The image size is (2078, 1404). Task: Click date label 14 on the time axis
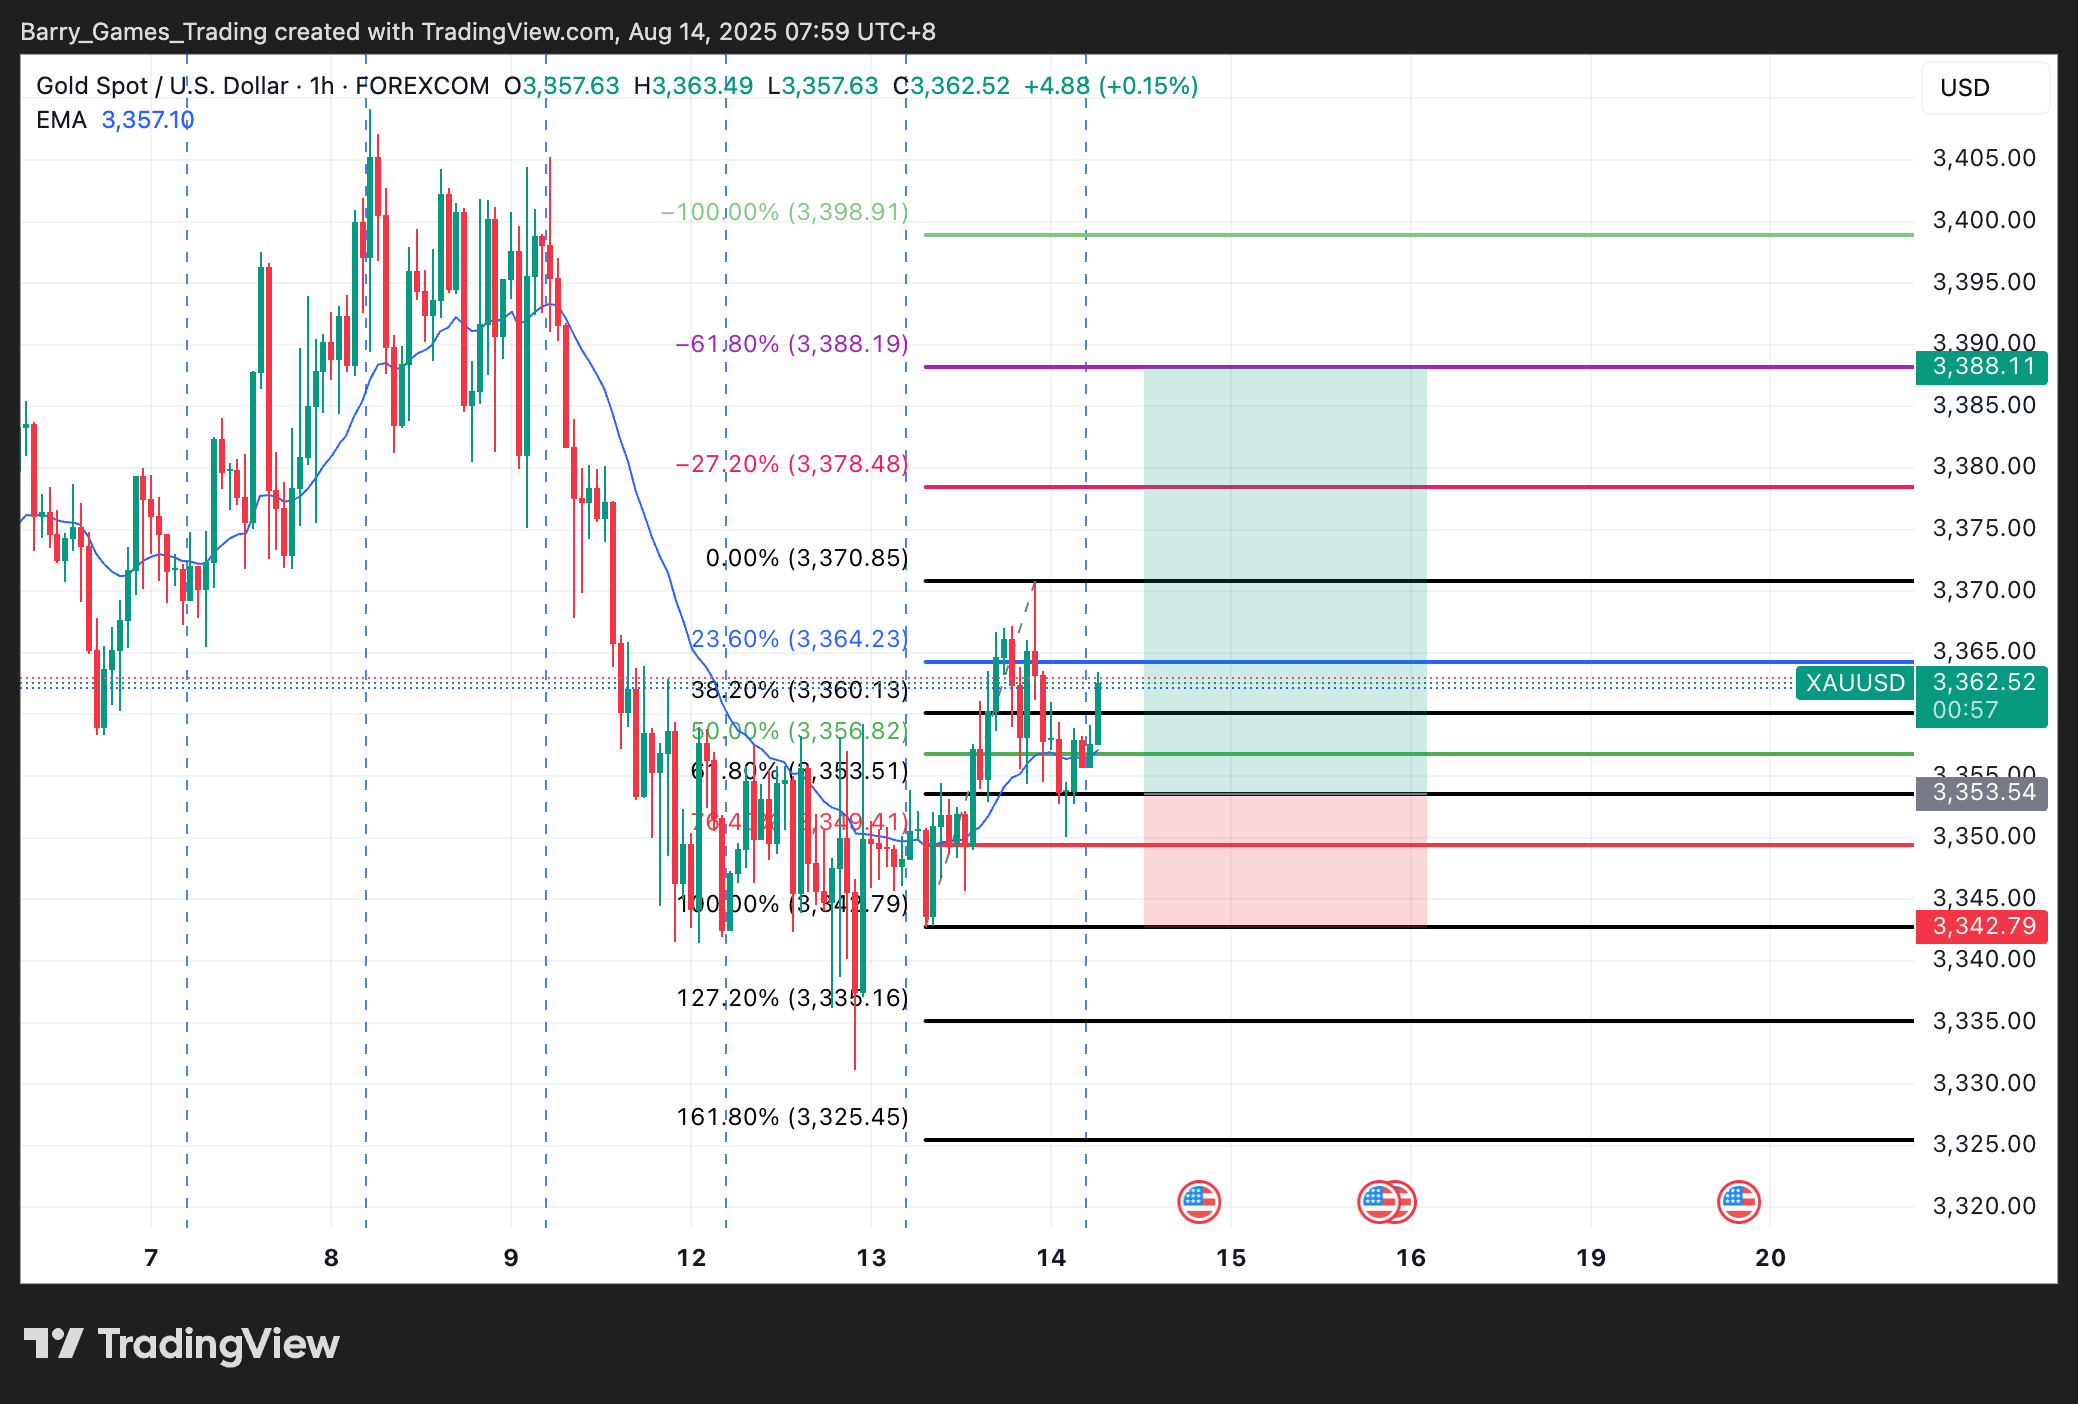pos(1051,1258)
